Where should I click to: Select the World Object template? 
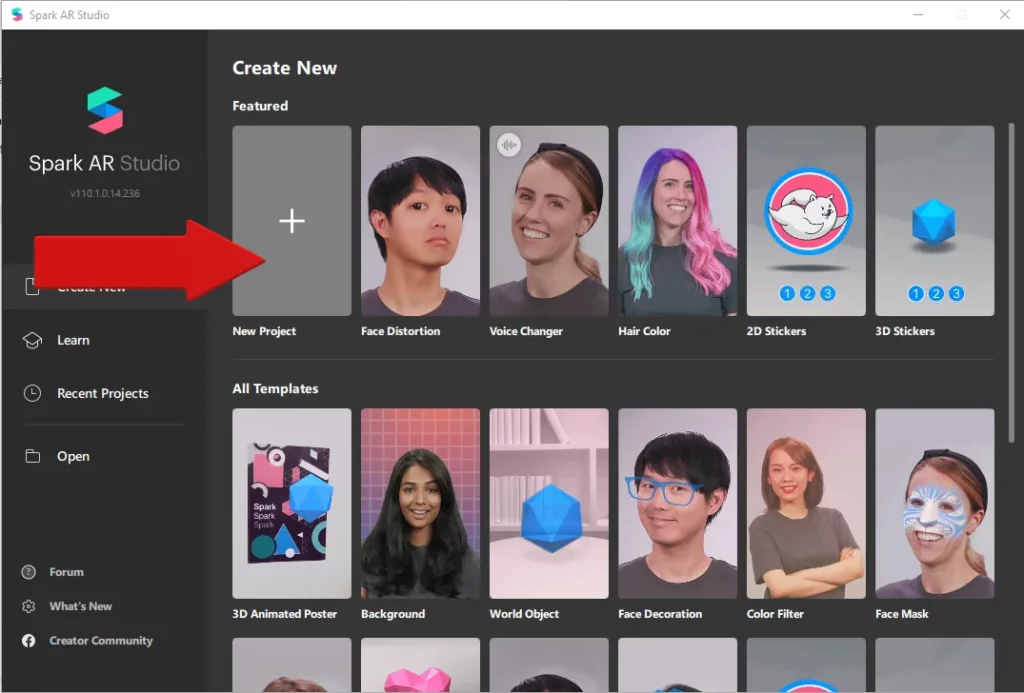click(549, 504)
